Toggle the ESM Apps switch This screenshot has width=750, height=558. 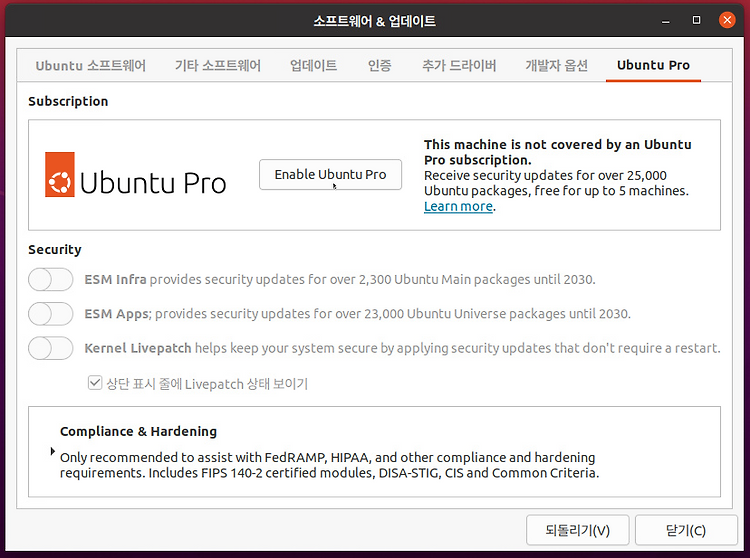[51, 314]
